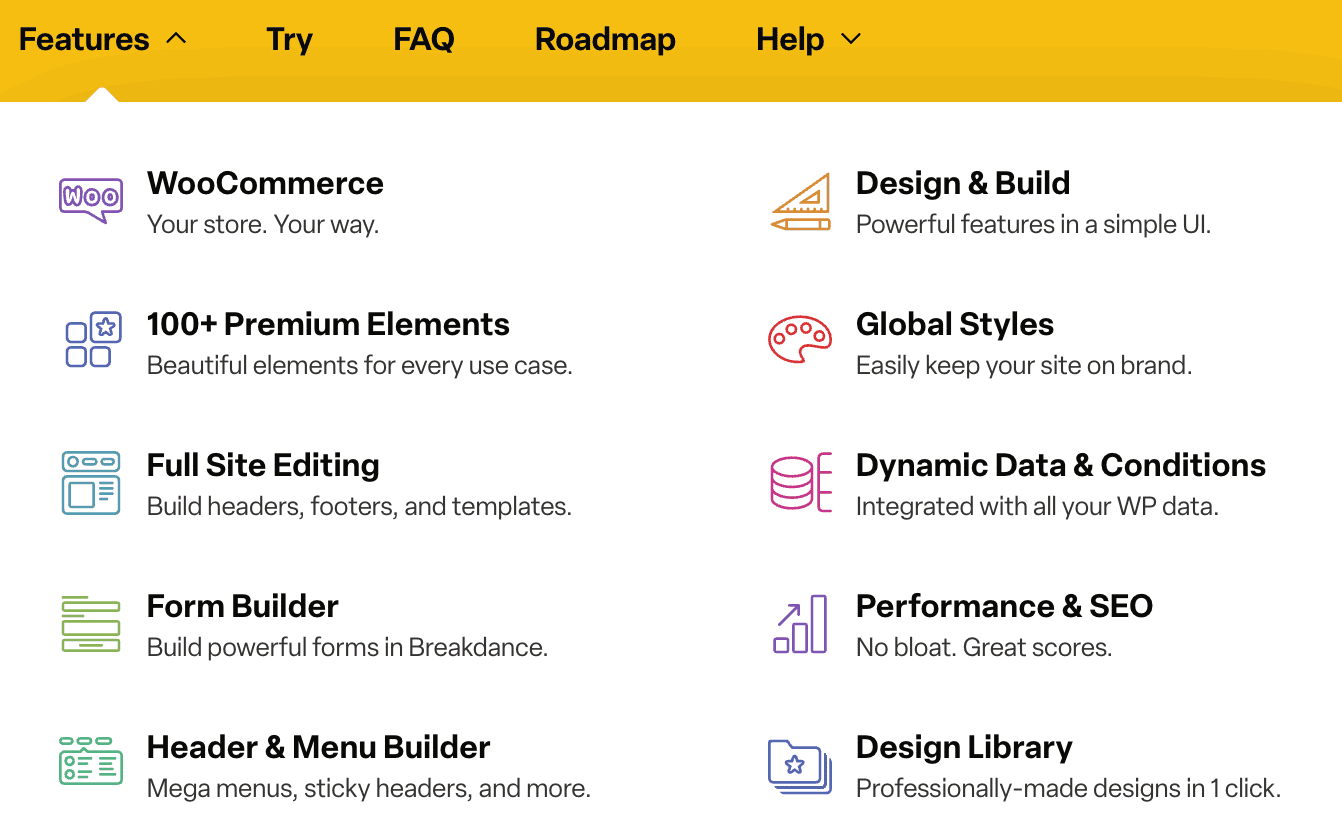This screenshot has height=828, width=1342.
Task: Click the pink database Dynamic Data icon
Action: point(801,483)
